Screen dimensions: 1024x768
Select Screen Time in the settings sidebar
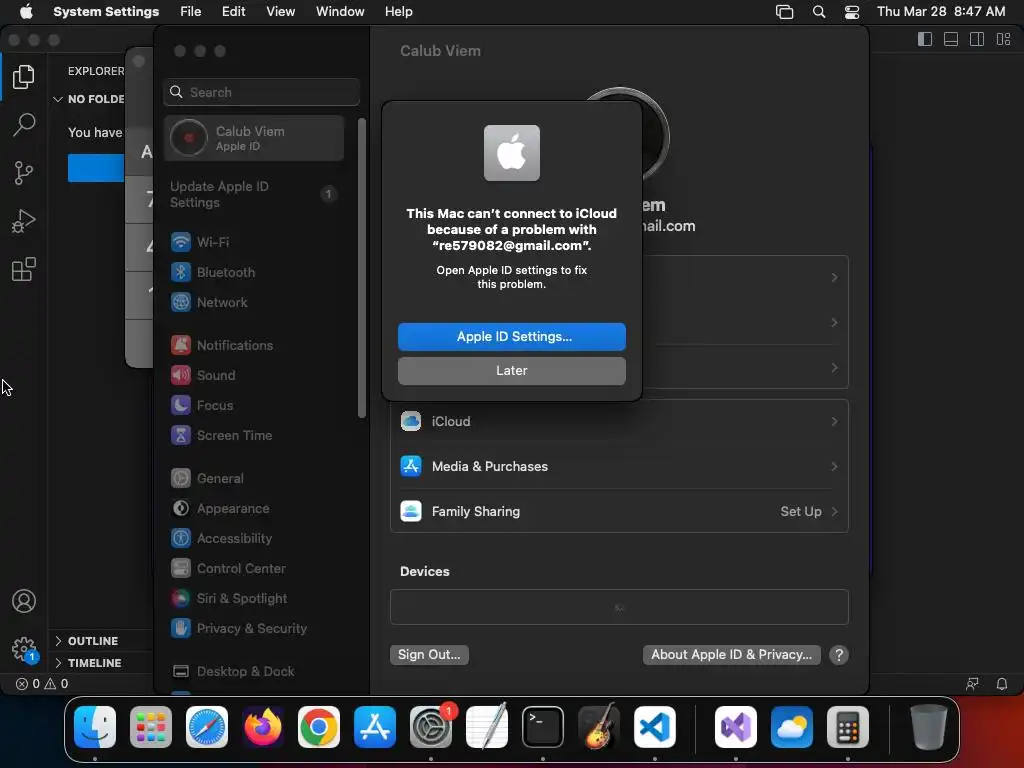coord(254,436)
